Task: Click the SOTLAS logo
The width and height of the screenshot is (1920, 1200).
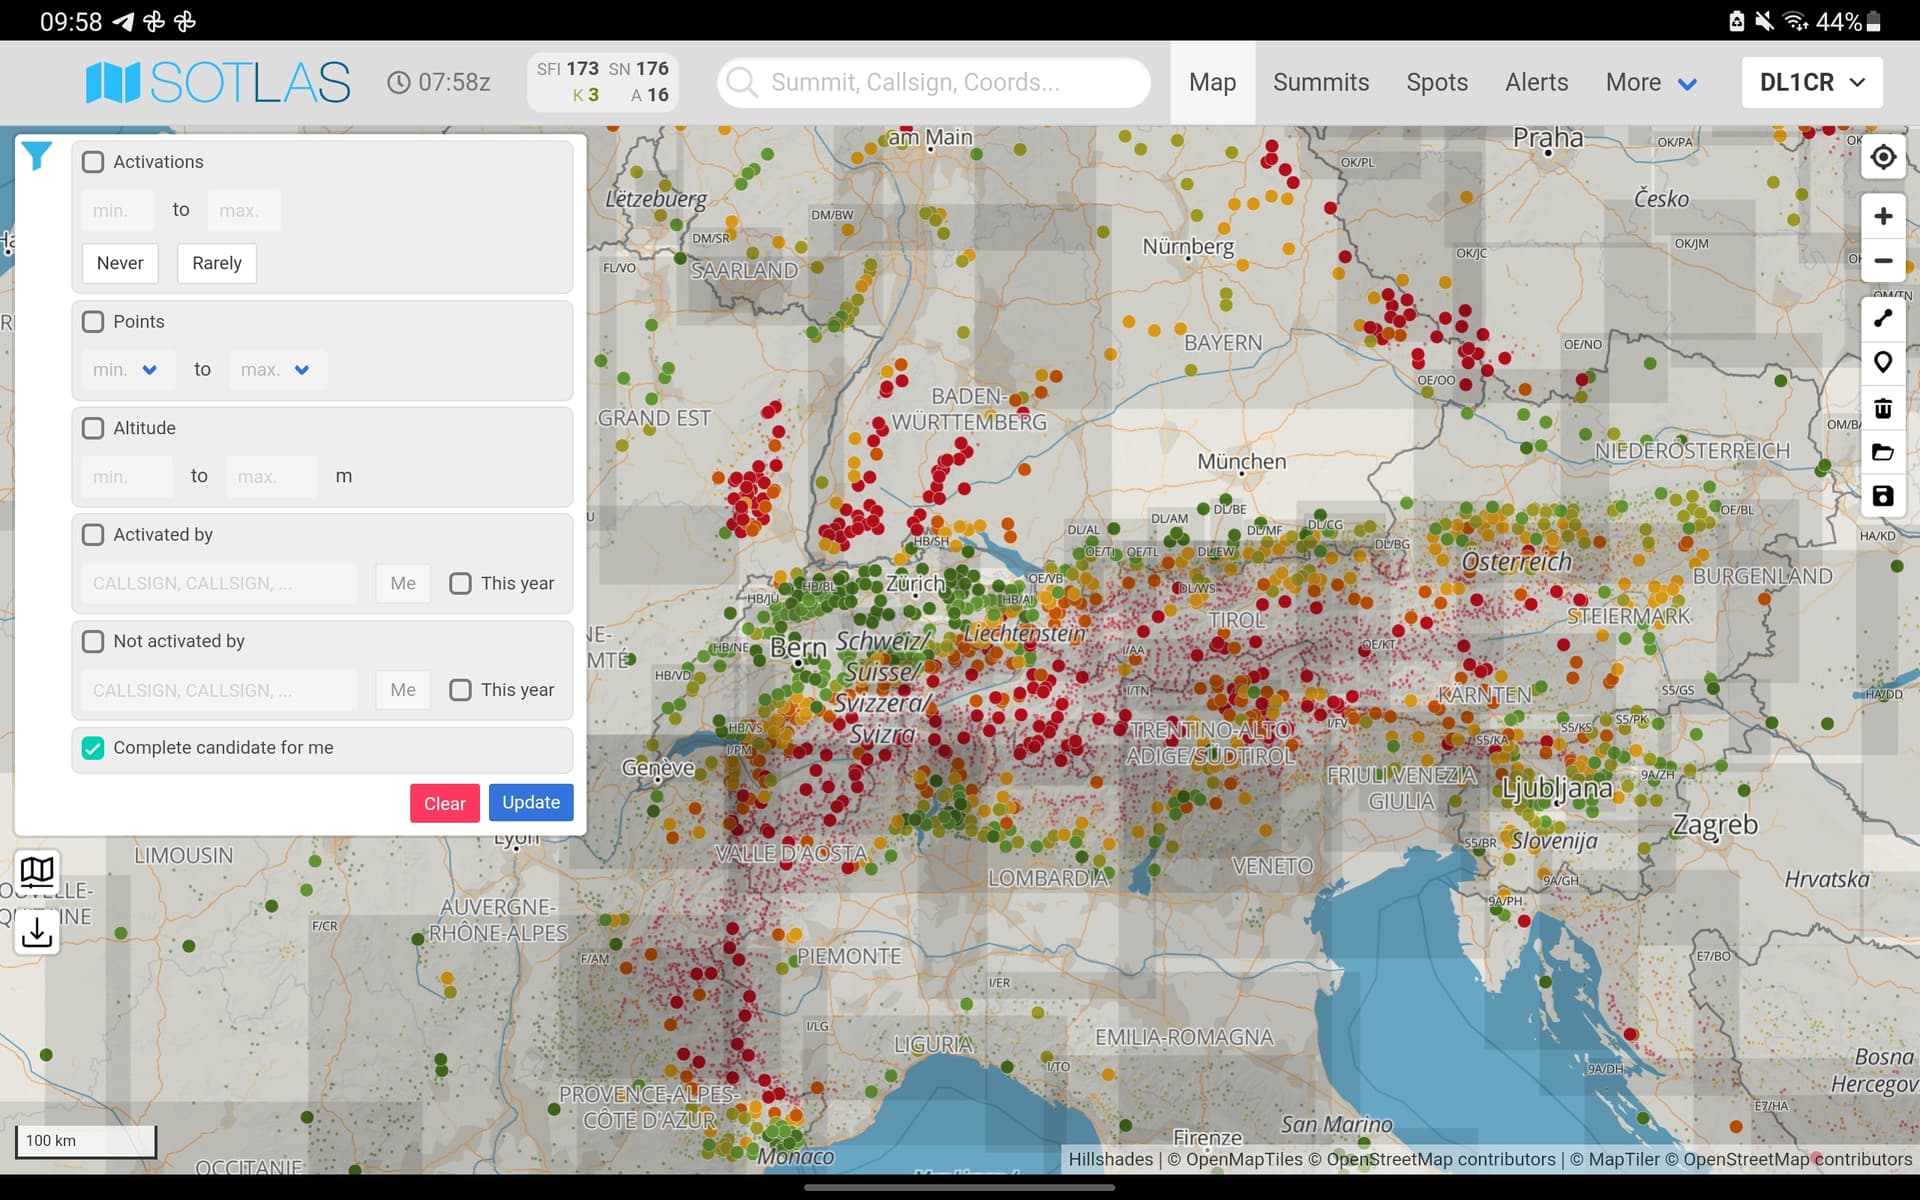Action: 218,82
